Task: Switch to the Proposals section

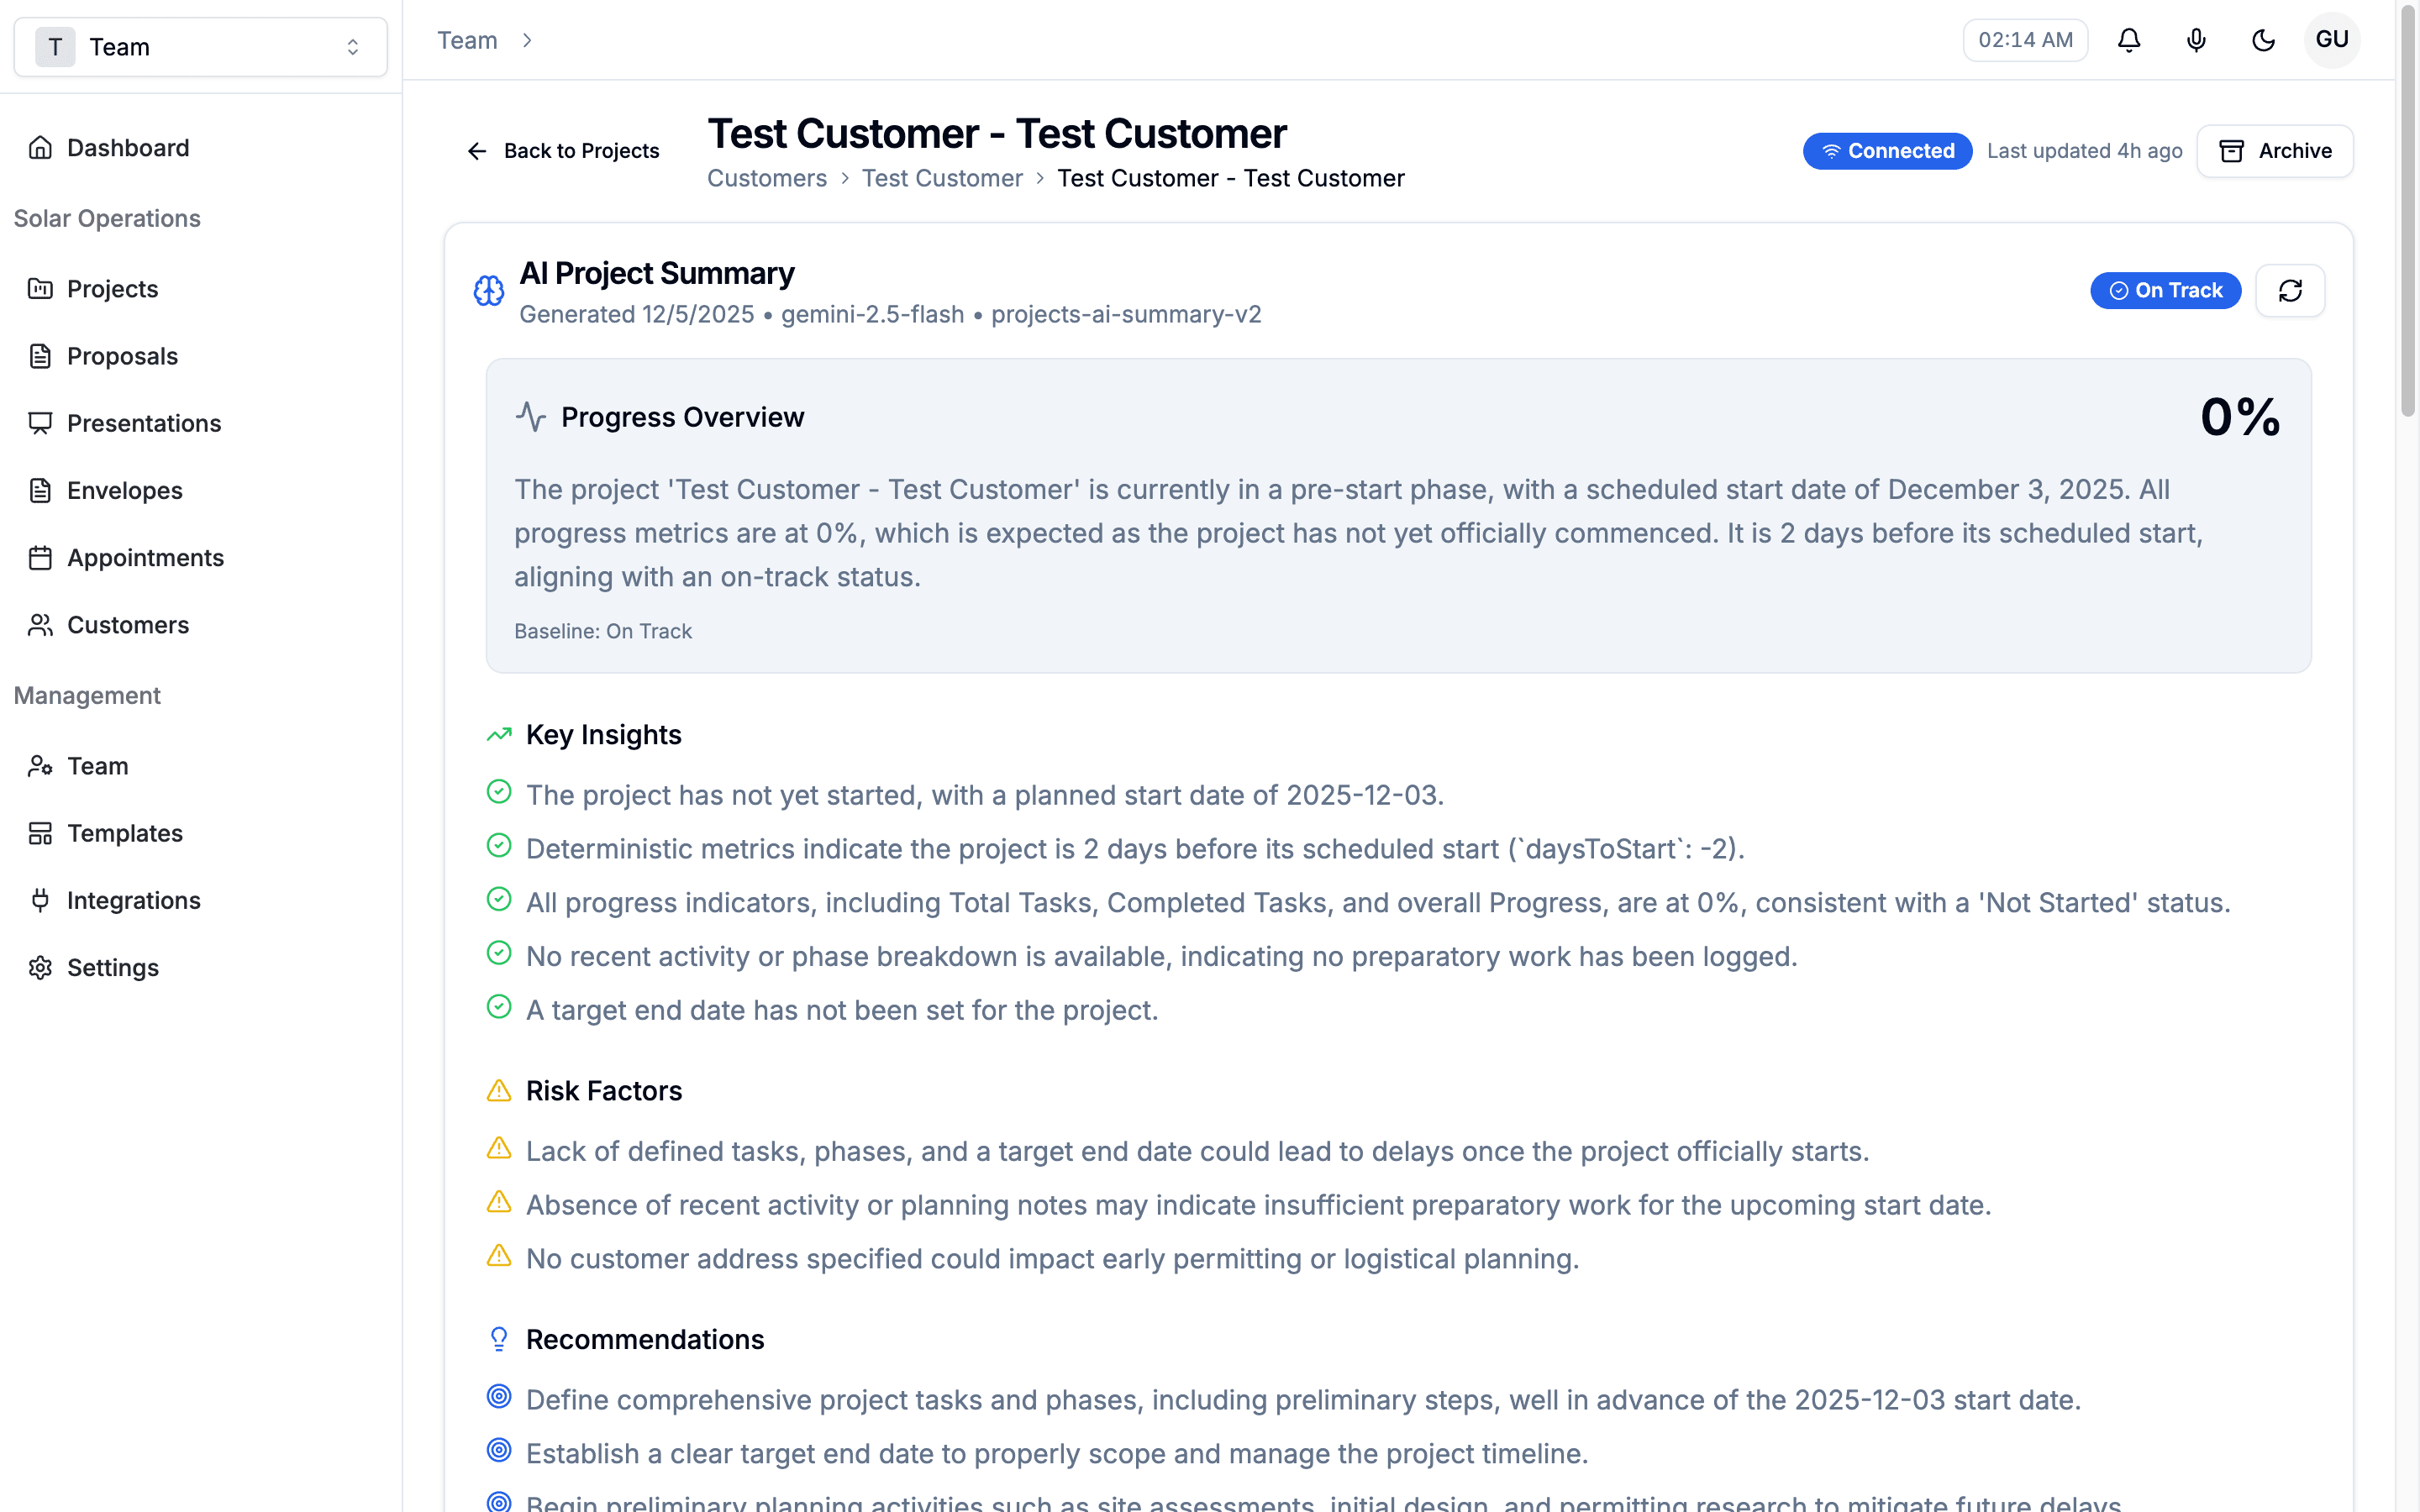Action: click(121, 356)
